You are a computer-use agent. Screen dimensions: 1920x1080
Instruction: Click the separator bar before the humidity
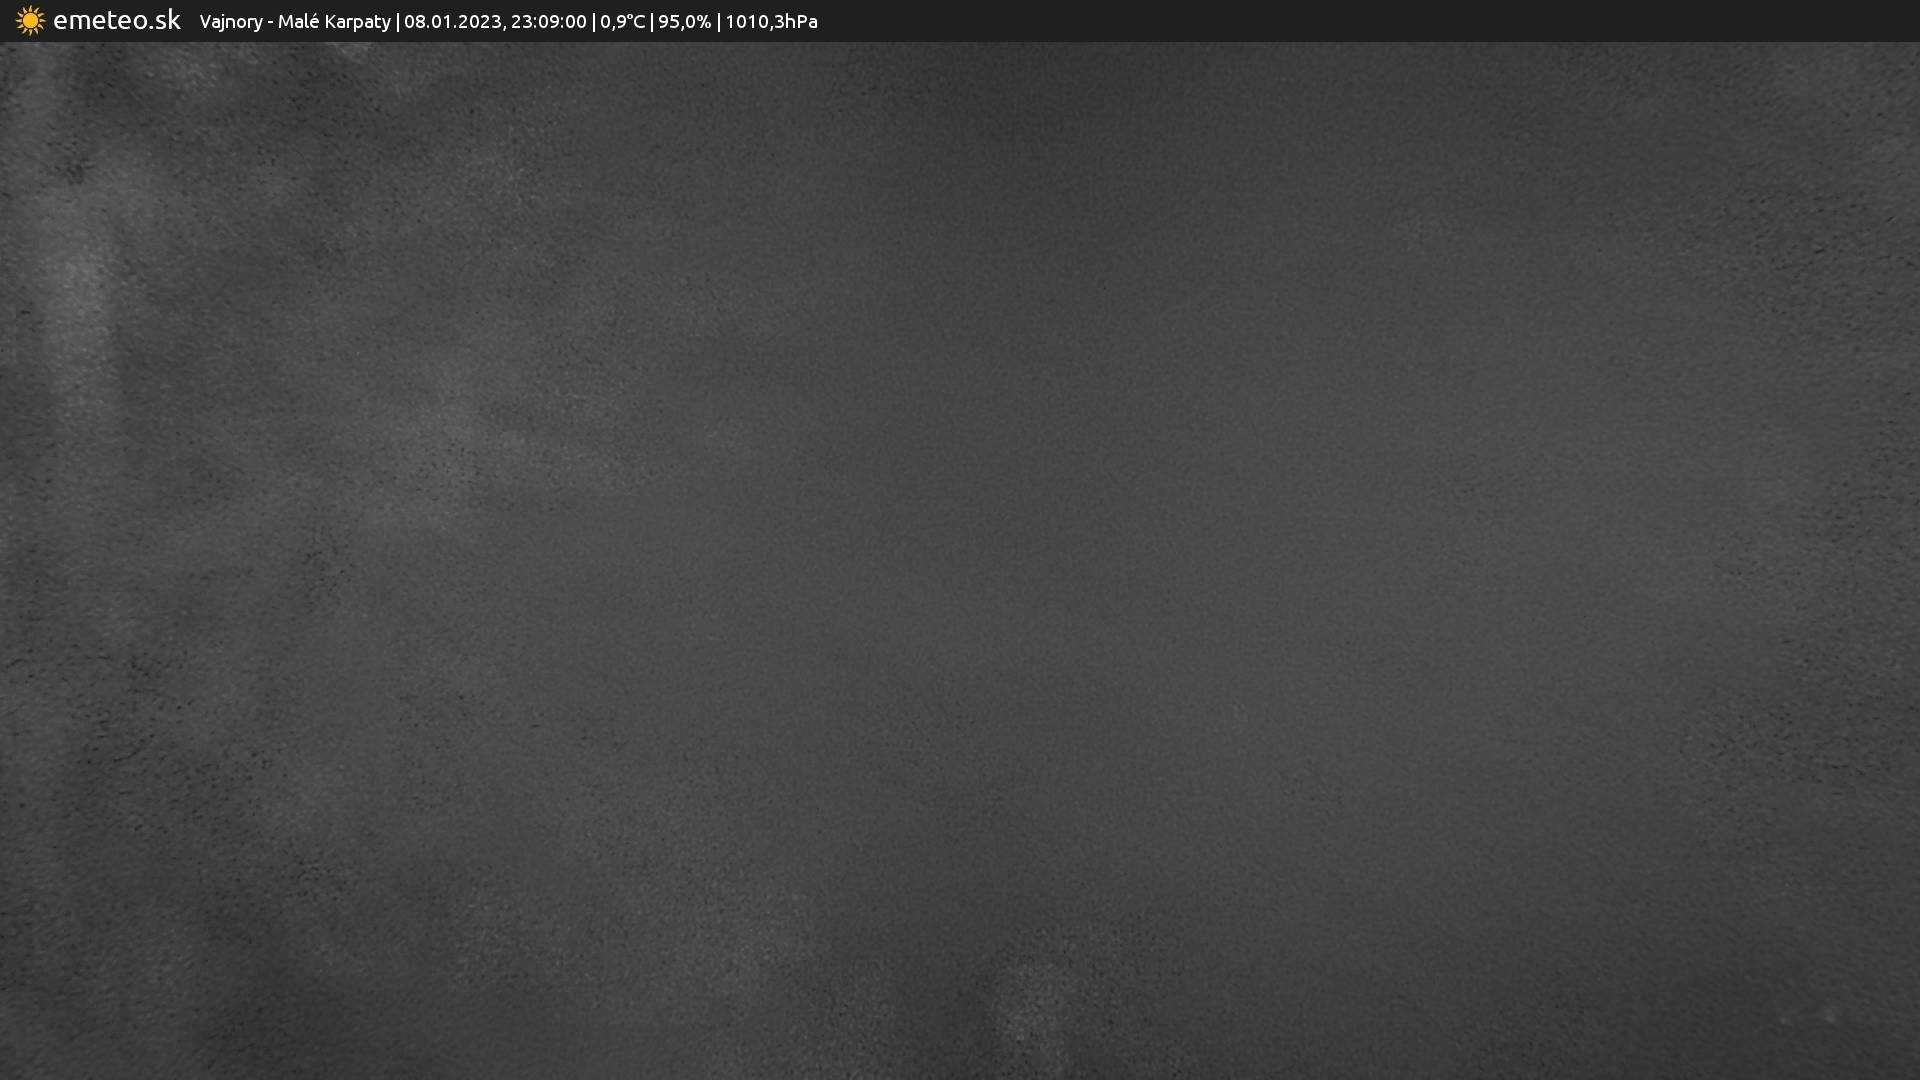652,22
